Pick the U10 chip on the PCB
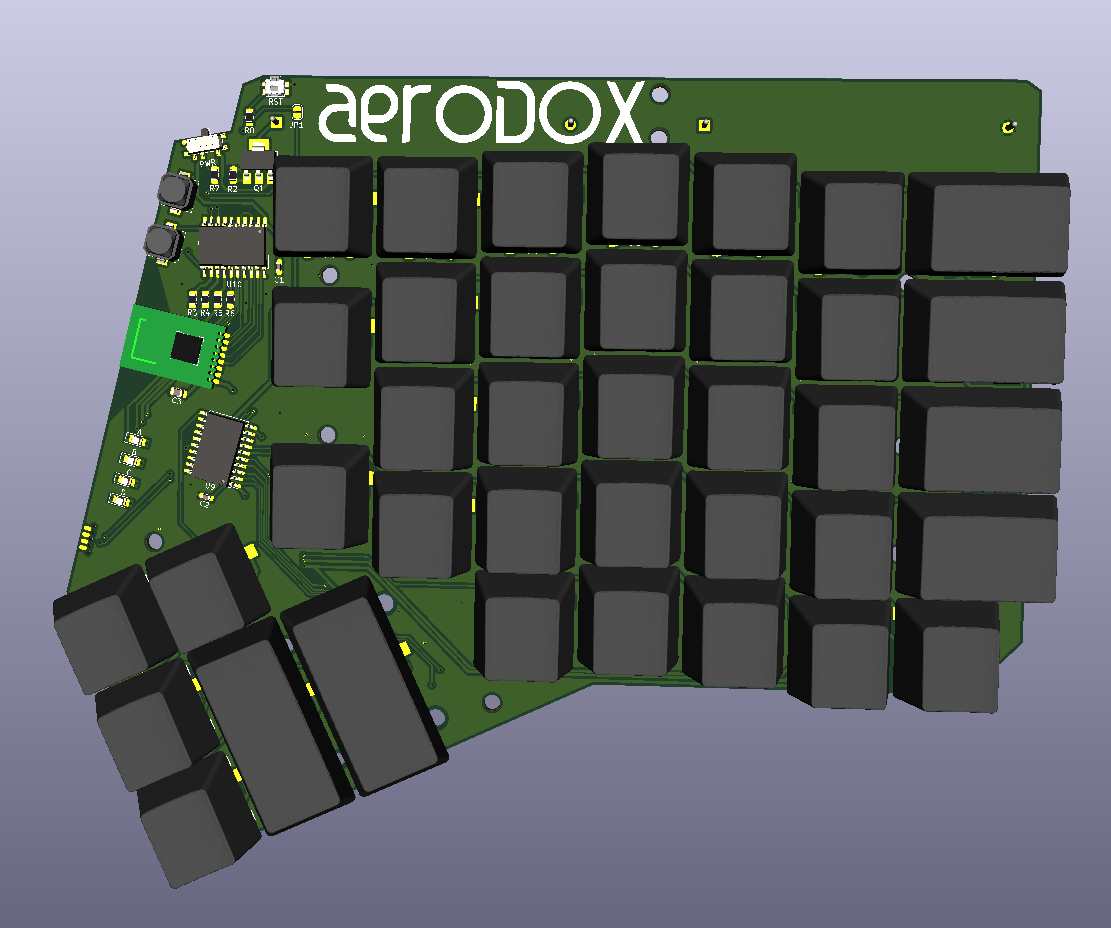The height and width of the screenshot is (928, 1111). (233, 246)
